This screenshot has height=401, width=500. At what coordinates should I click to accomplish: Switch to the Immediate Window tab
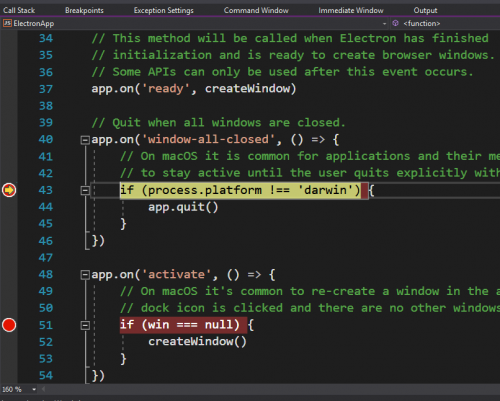pyautogui.click(x=351, y=10)
